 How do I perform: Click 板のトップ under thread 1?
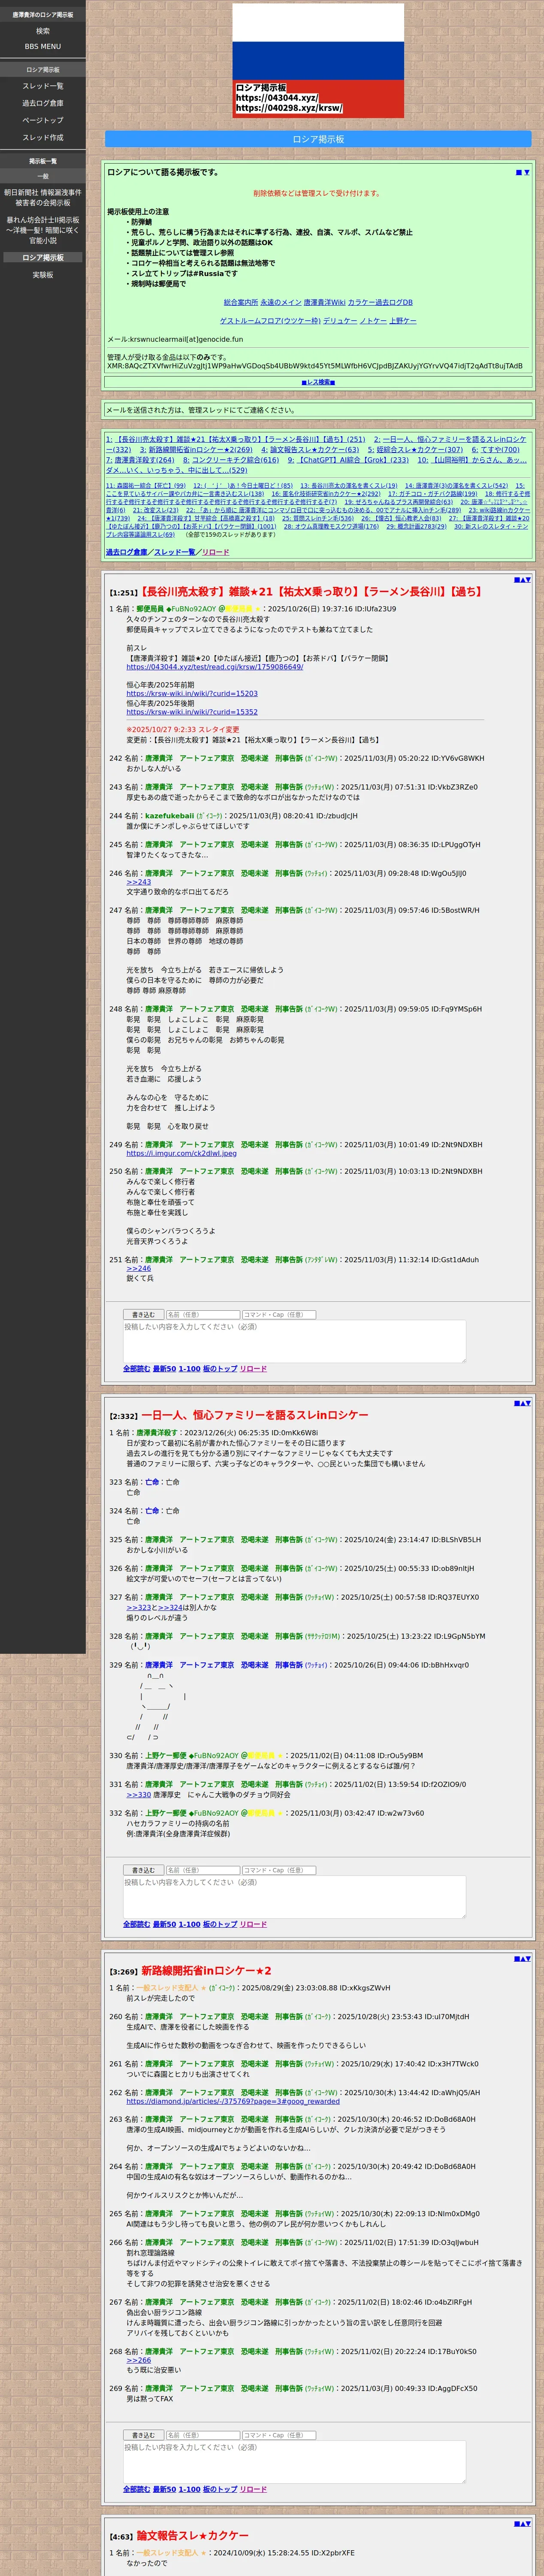220,1369
